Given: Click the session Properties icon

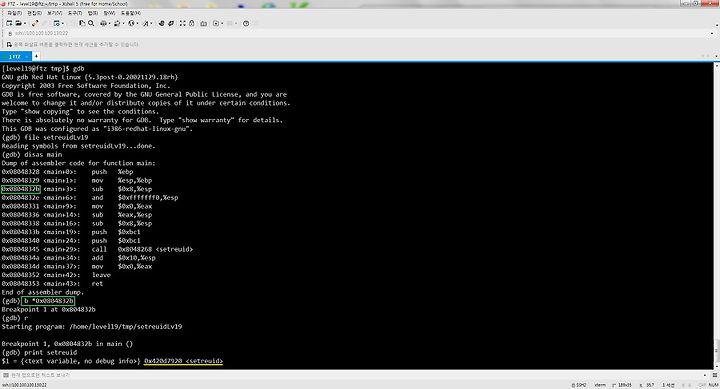Looking at the screenshot, I should (x=56, y=23).
